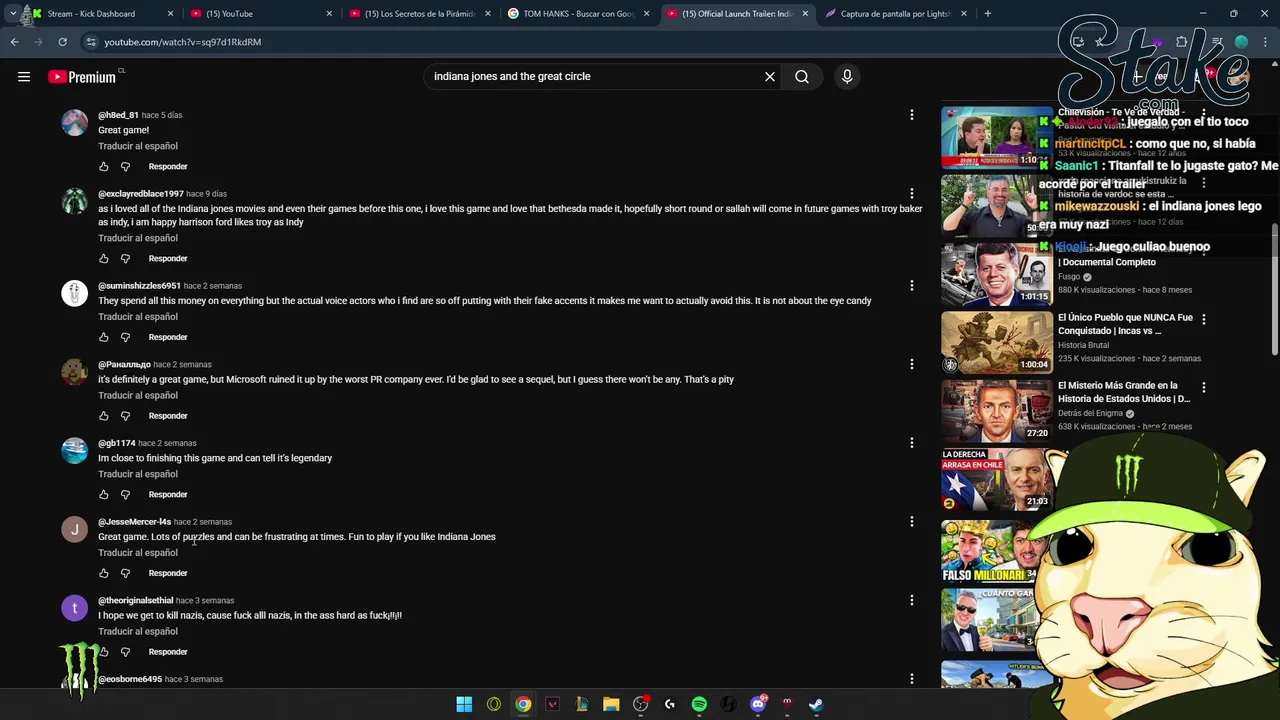Open options menu for @Ранальдо's comment
This screenshot has width=1280, height=720.
tap(912, 364)
